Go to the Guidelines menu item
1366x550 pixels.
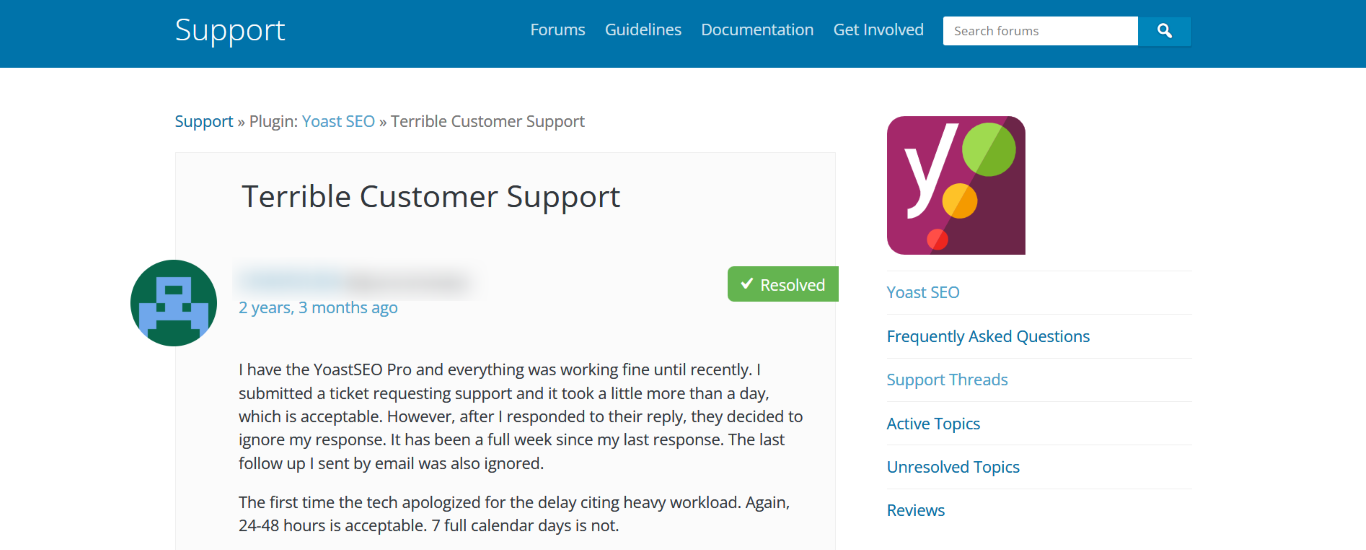tap(643, 30)
